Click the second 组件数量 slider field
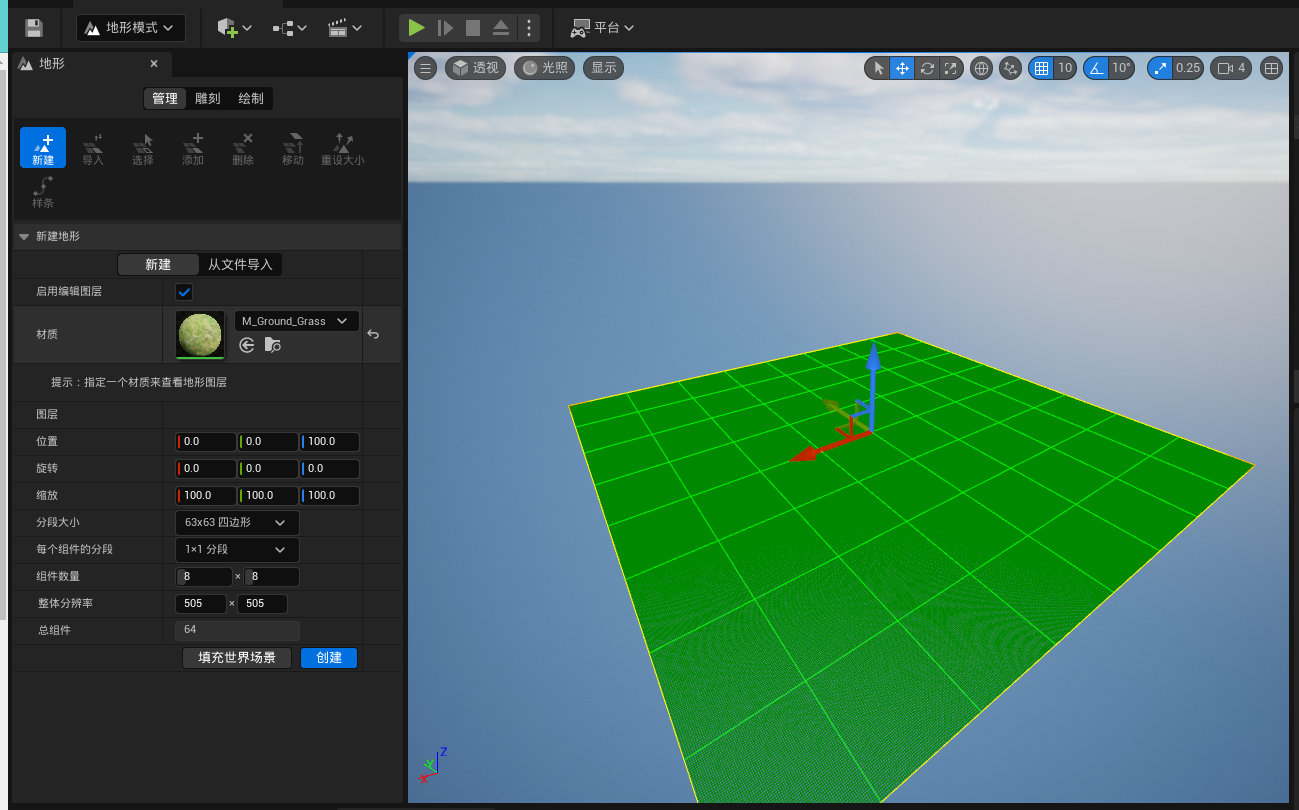 click(272, 576)
